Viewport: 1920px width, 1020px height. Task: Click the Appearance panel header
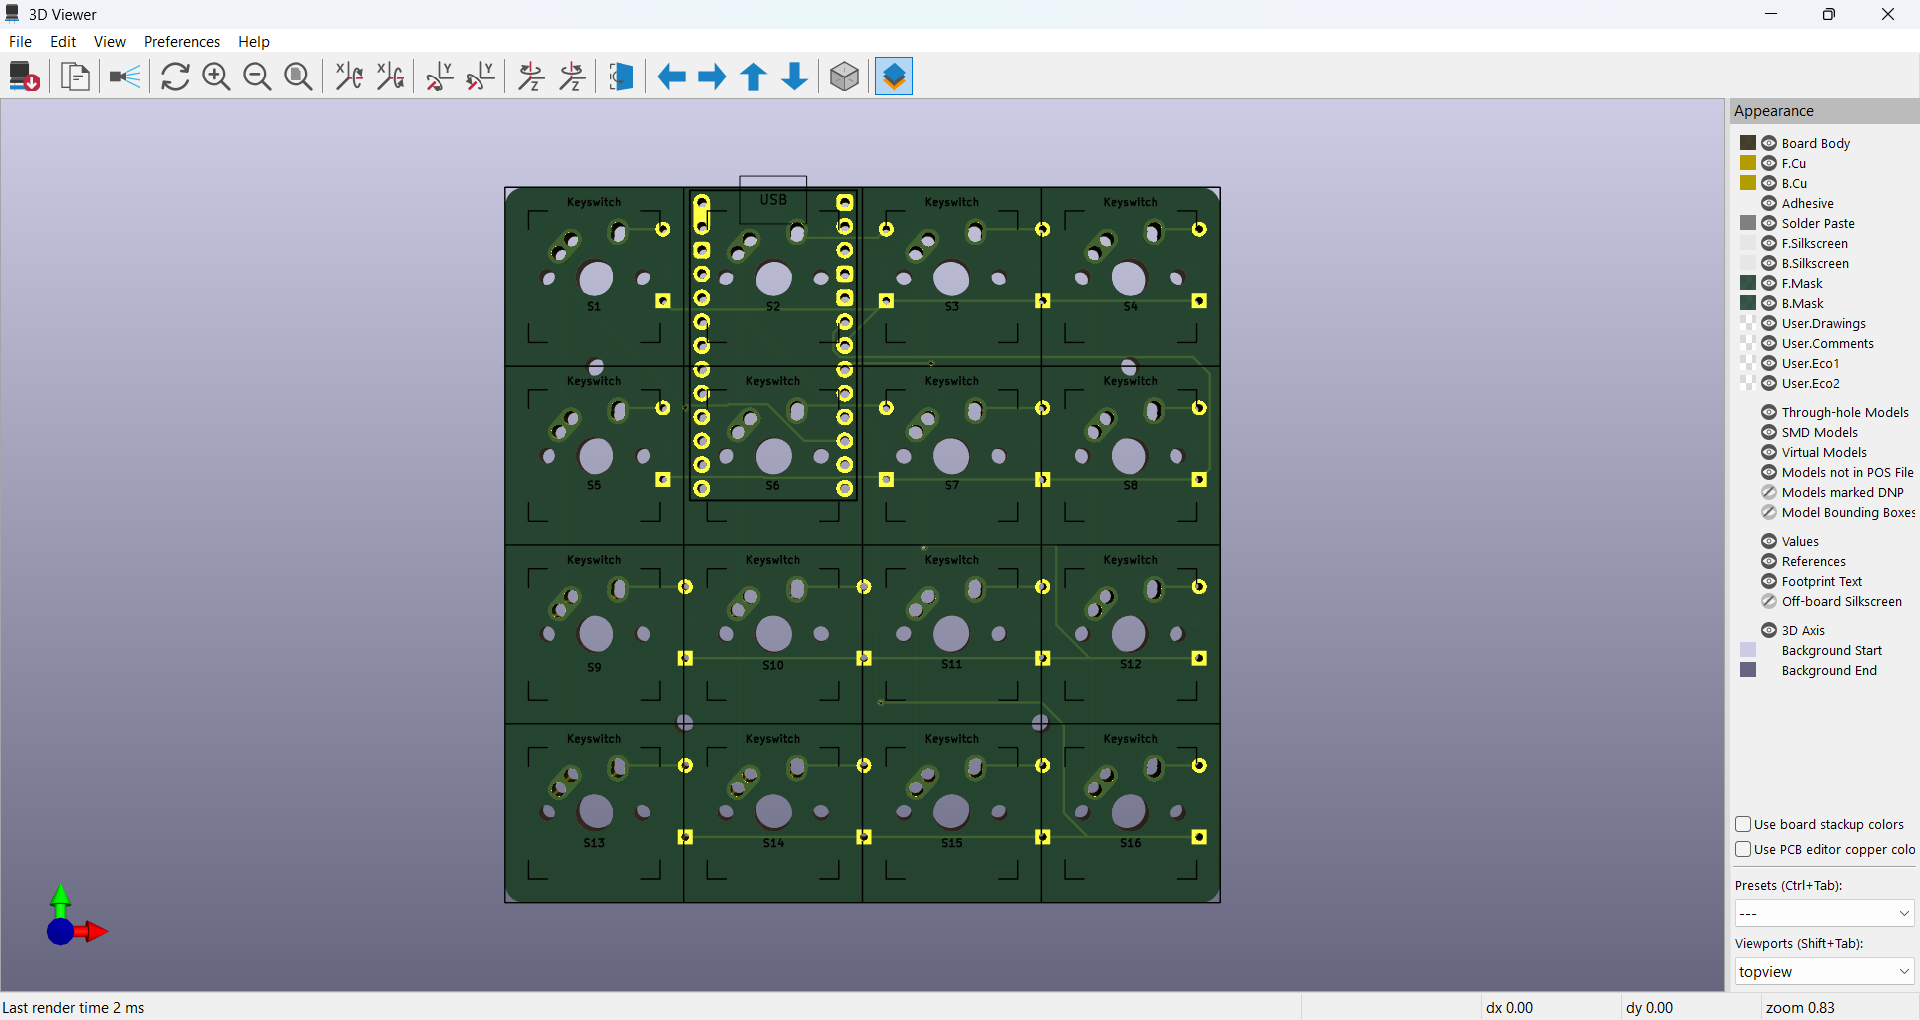(x=1823, y=111)
